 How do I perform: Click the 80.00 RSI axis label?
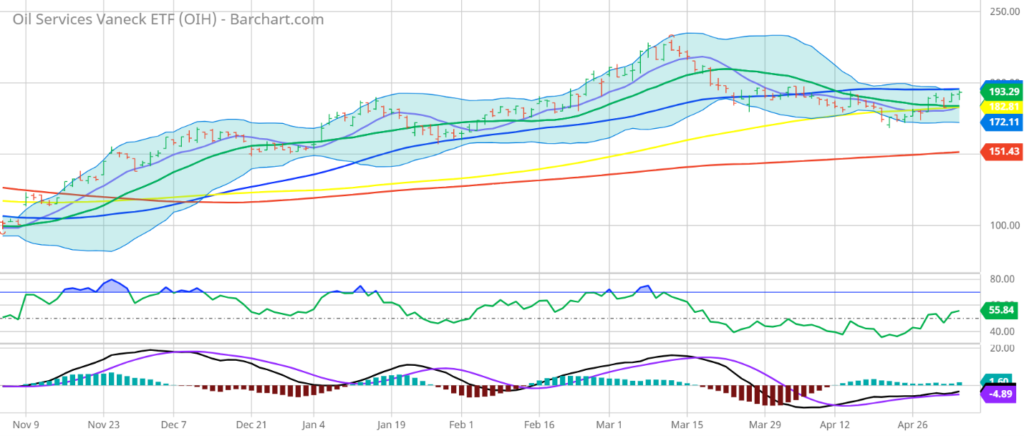[x=1001, y=279]
